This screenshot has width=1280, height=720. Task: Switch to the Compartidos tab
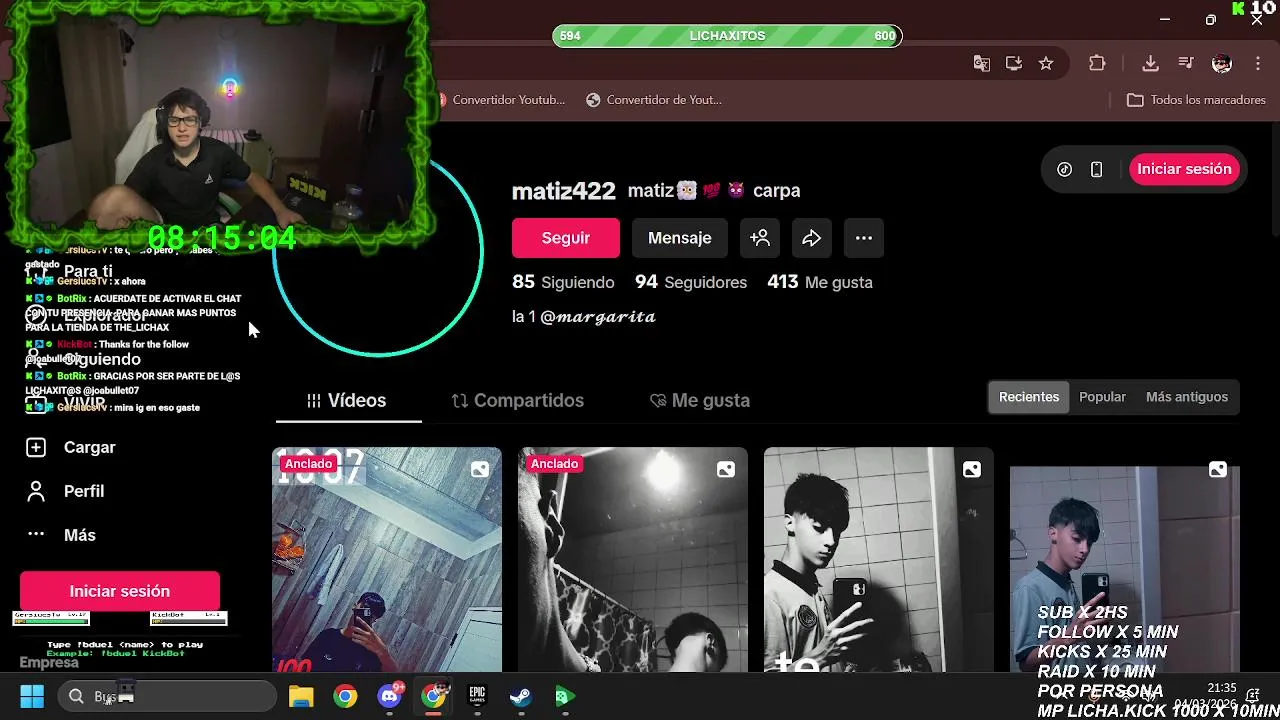click(518, 400)
